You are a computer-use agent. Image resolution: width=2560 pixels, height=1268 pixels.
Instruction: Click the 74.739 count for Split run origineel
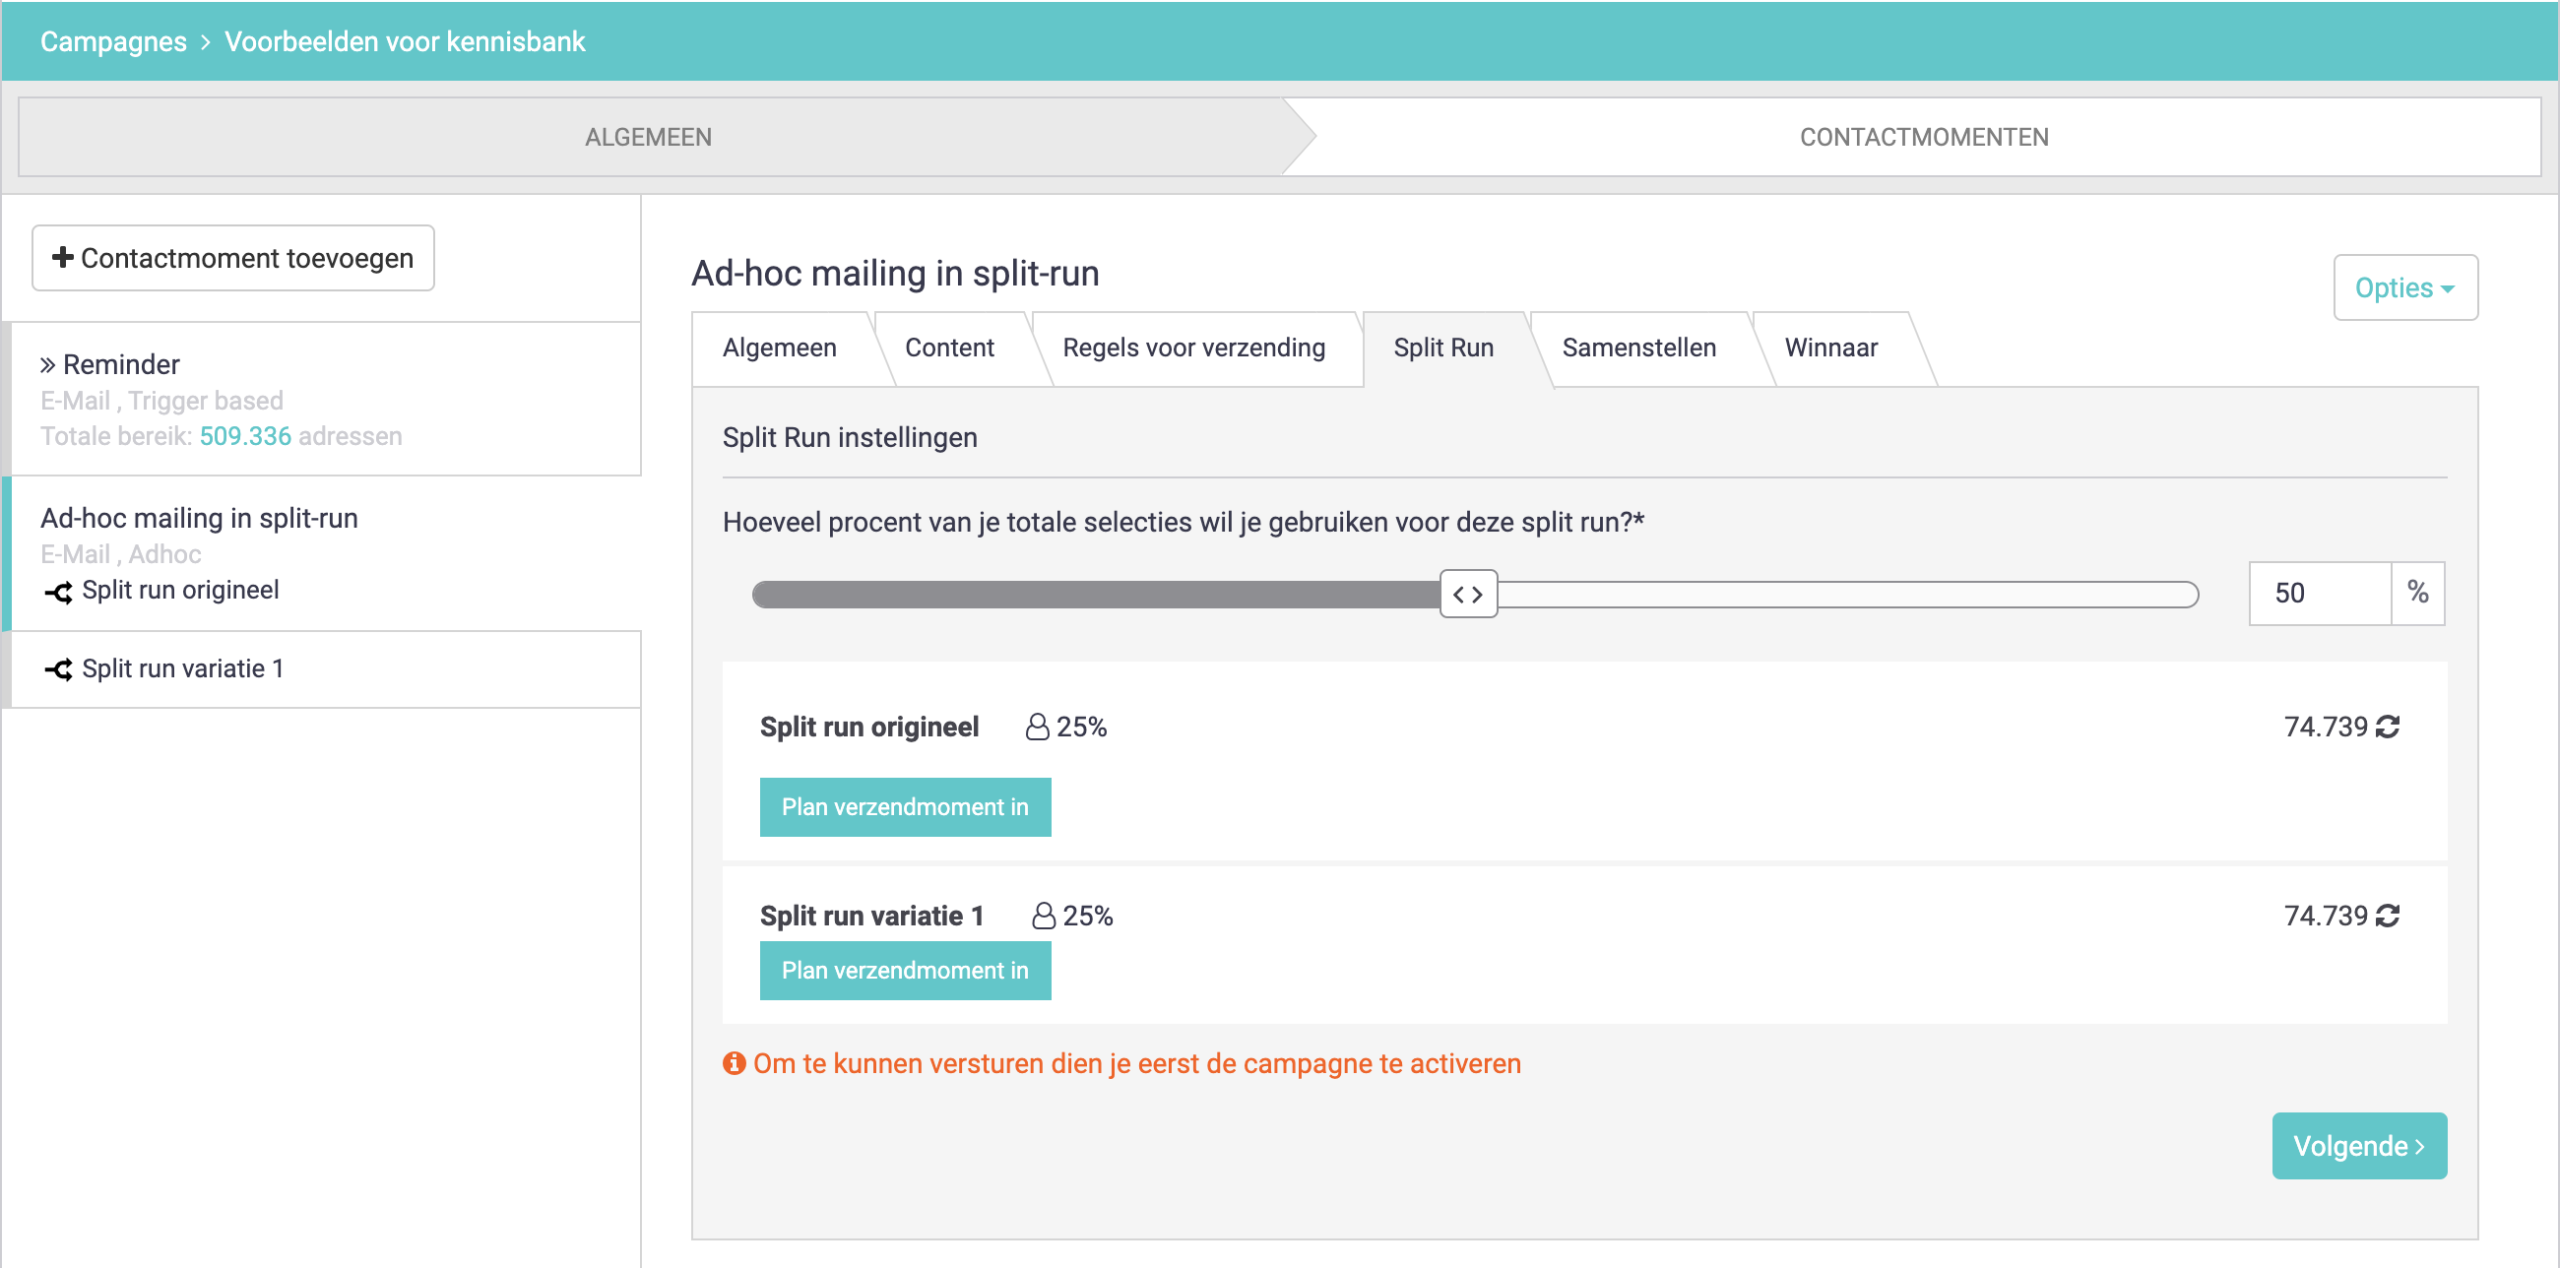[x=2326, y=727]
